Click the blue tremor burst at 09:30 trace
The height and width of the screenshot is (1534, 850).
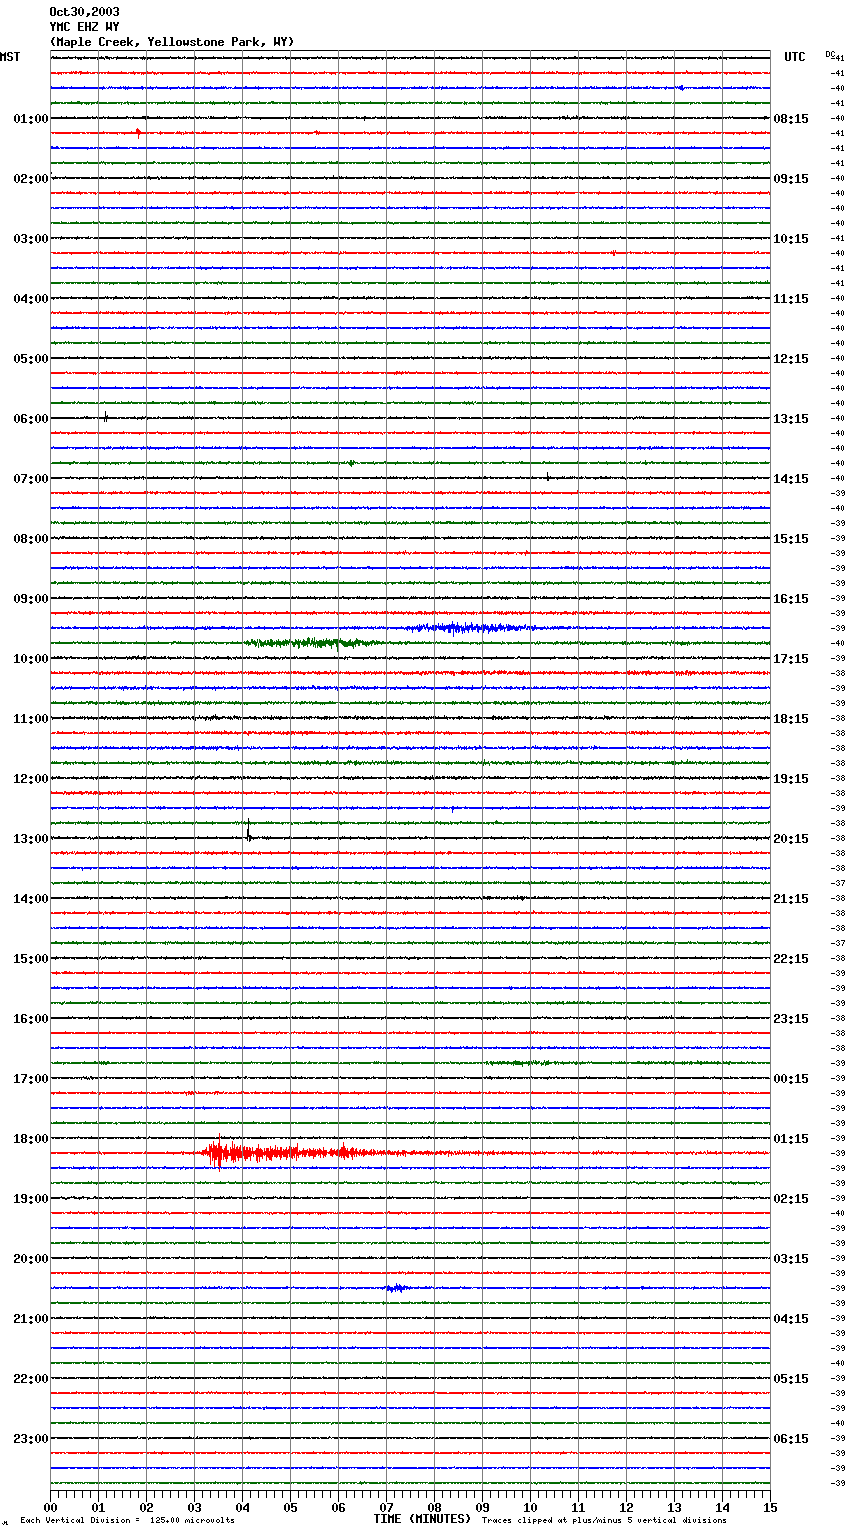(468, 628)
